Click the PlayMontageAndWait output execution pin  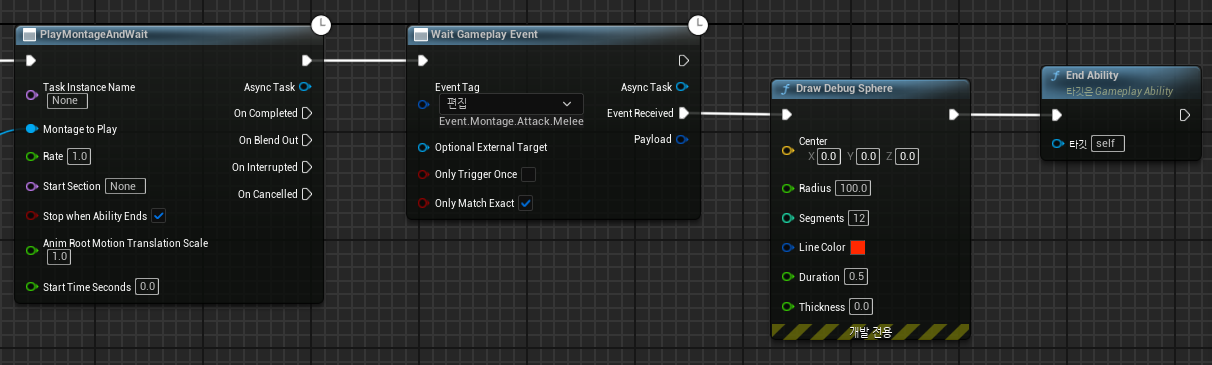[306, 60]
